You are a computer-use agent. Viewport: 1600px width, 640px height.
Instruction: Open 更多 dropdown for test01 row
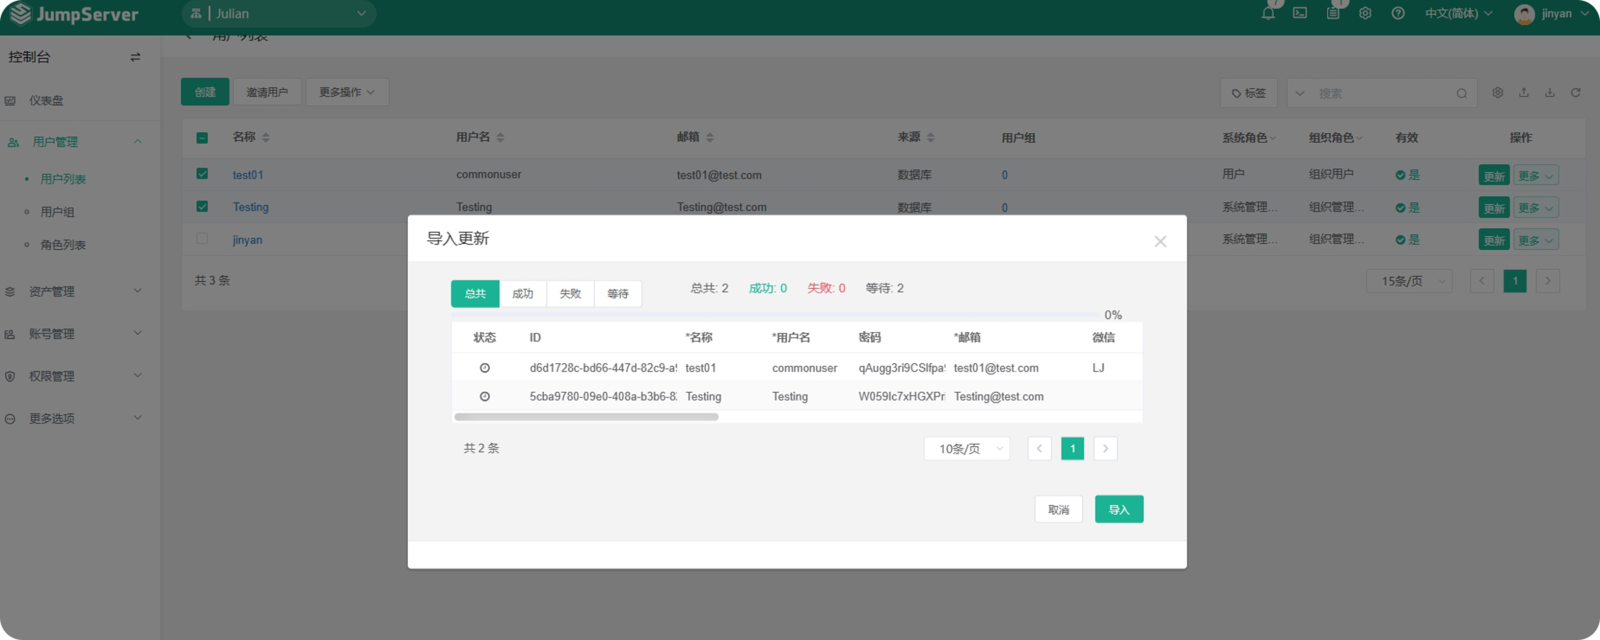pyautogui.click(x=1536, y=176)
